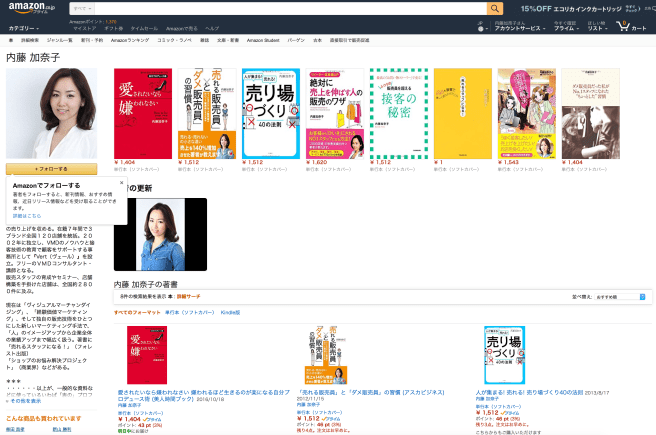Image resolution: width=656 pixels, height=435 pixels.
Task: Open the 絶対に売上を伸ばす人の販売のワザ cover
Action: click(x=335, y=113)
